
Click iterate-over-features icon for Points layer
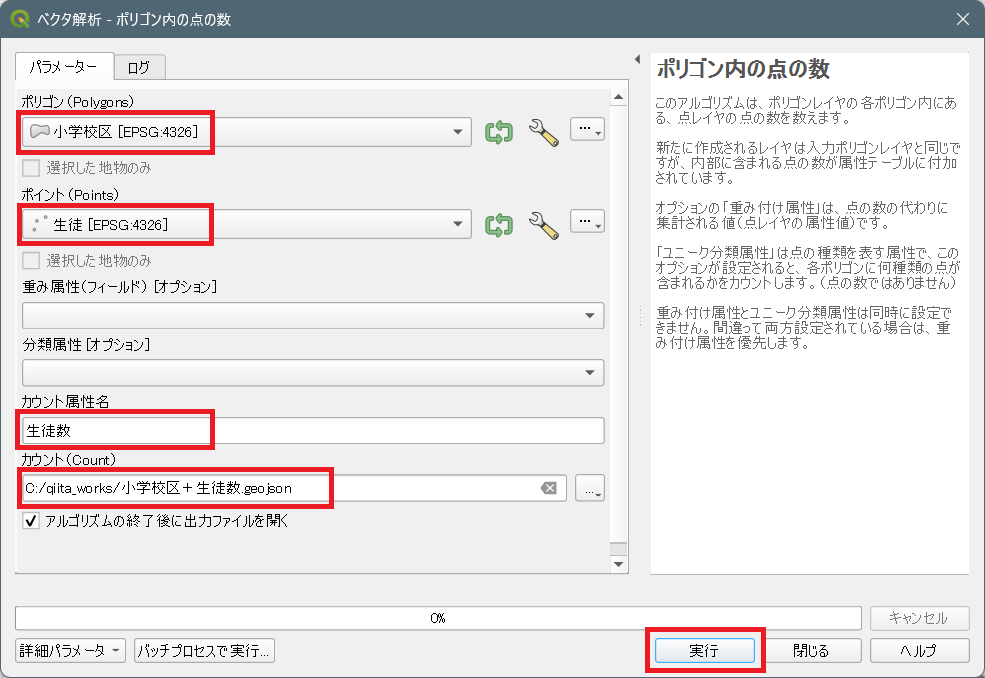499,225
